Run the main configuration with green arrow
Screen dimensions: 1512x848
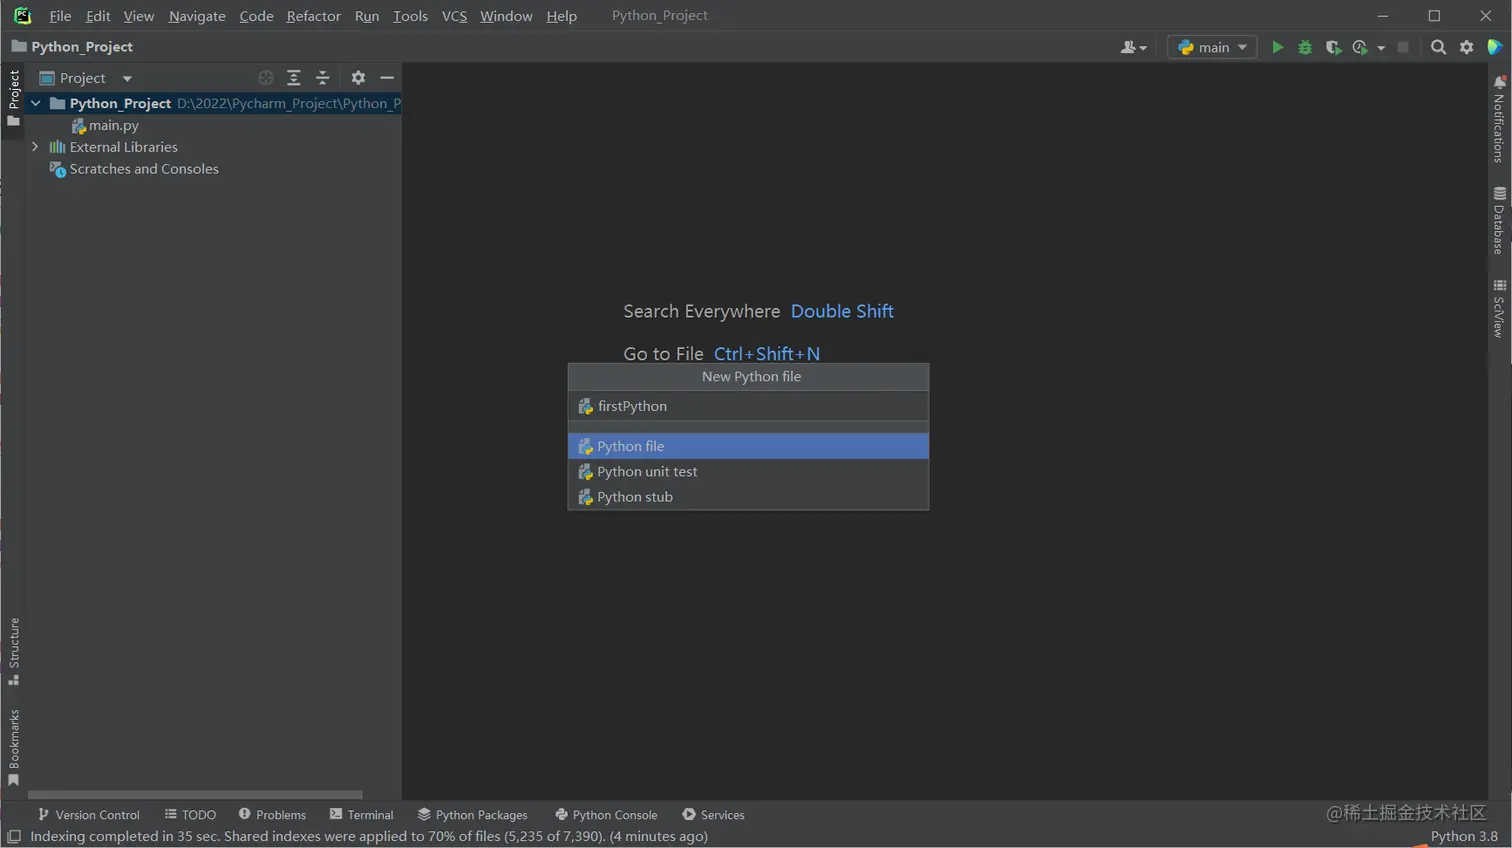click(x=1277, y=47)
